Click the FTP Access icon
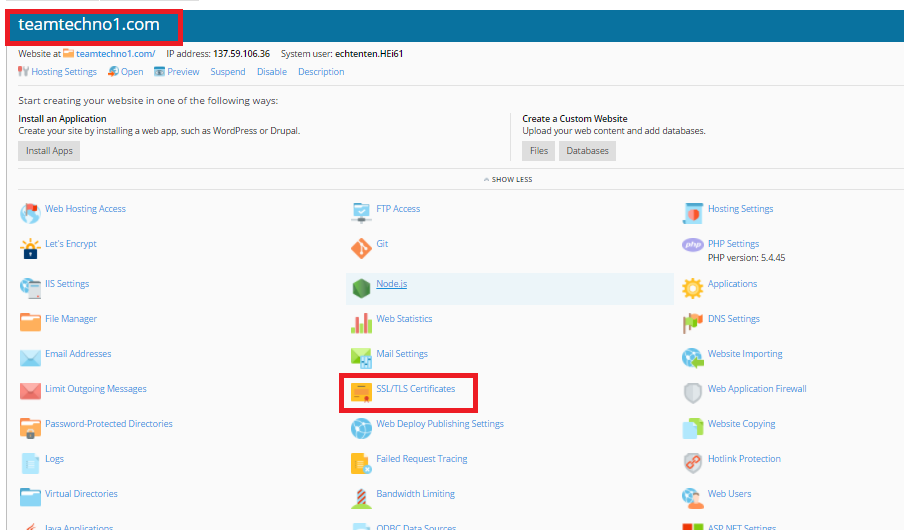This screenshot has height=530, width=904. point(361,213)
